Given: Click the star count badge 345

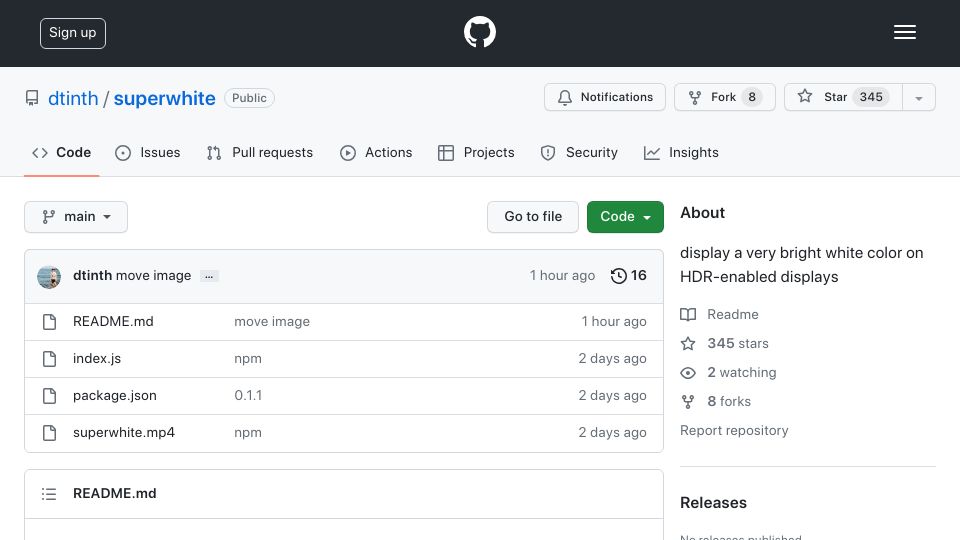Looking at the screenshot, I should [871, 97].
